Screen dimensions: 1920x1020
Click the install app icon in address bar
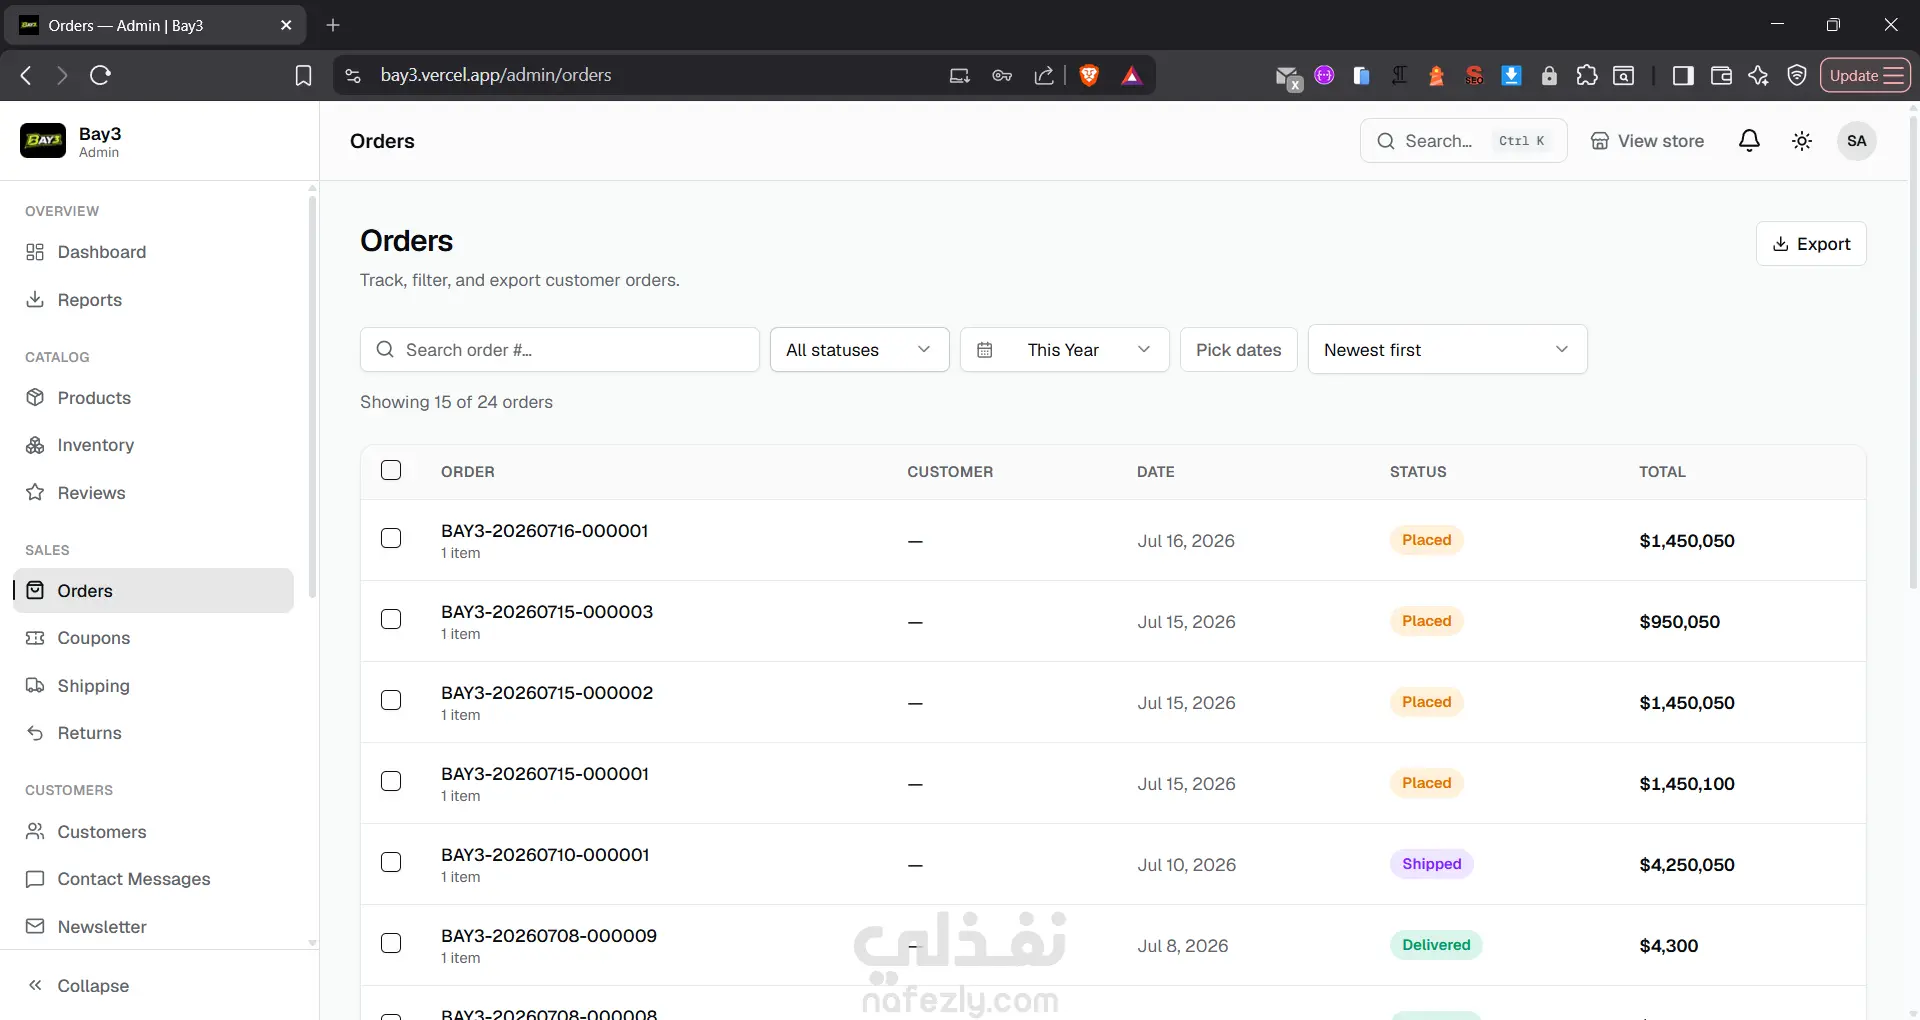coord(959,75)
